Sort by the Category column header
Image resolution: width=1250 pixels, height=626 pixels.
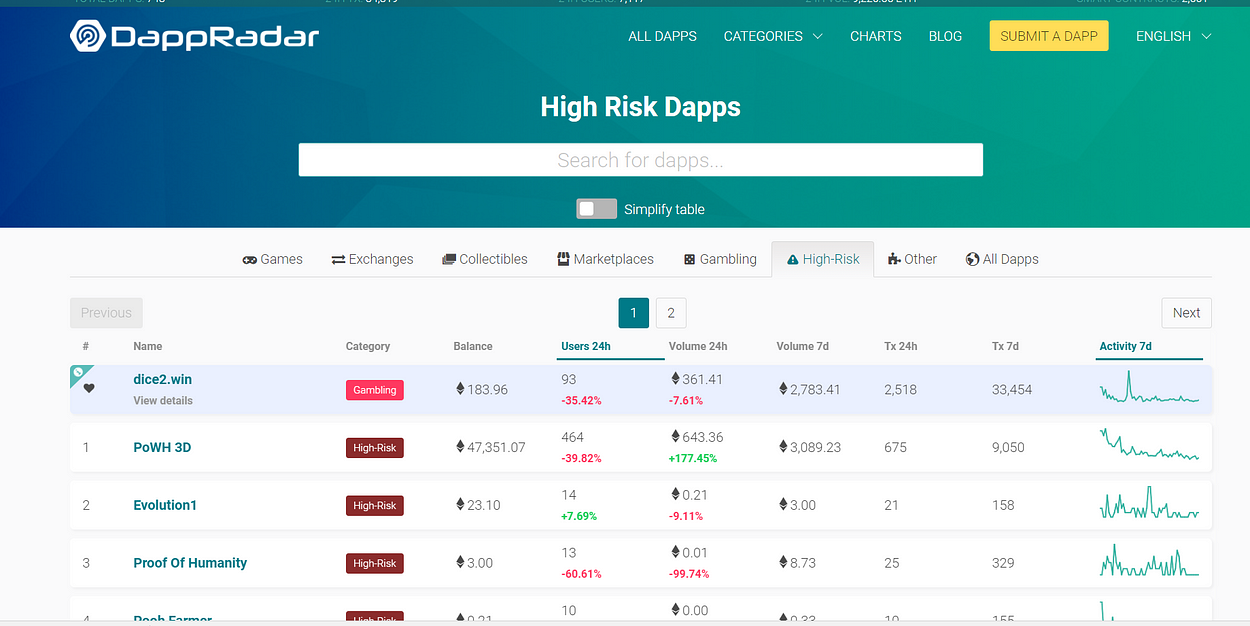click(368, 346)
